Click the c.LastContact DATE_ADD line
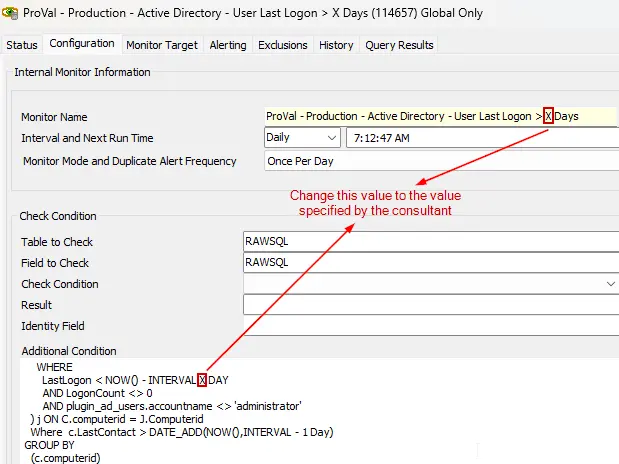This screenshot has width=619, height=464. click(x=182, y=432)
